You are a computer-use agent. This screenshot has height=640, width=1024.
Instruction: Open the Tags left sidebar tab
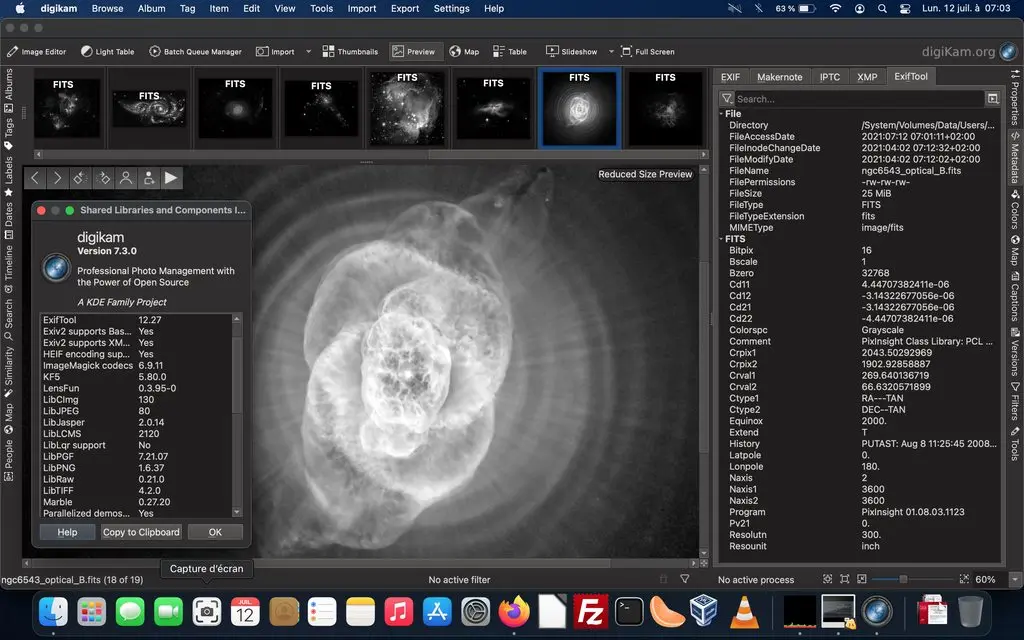click(x=8, y=133)
